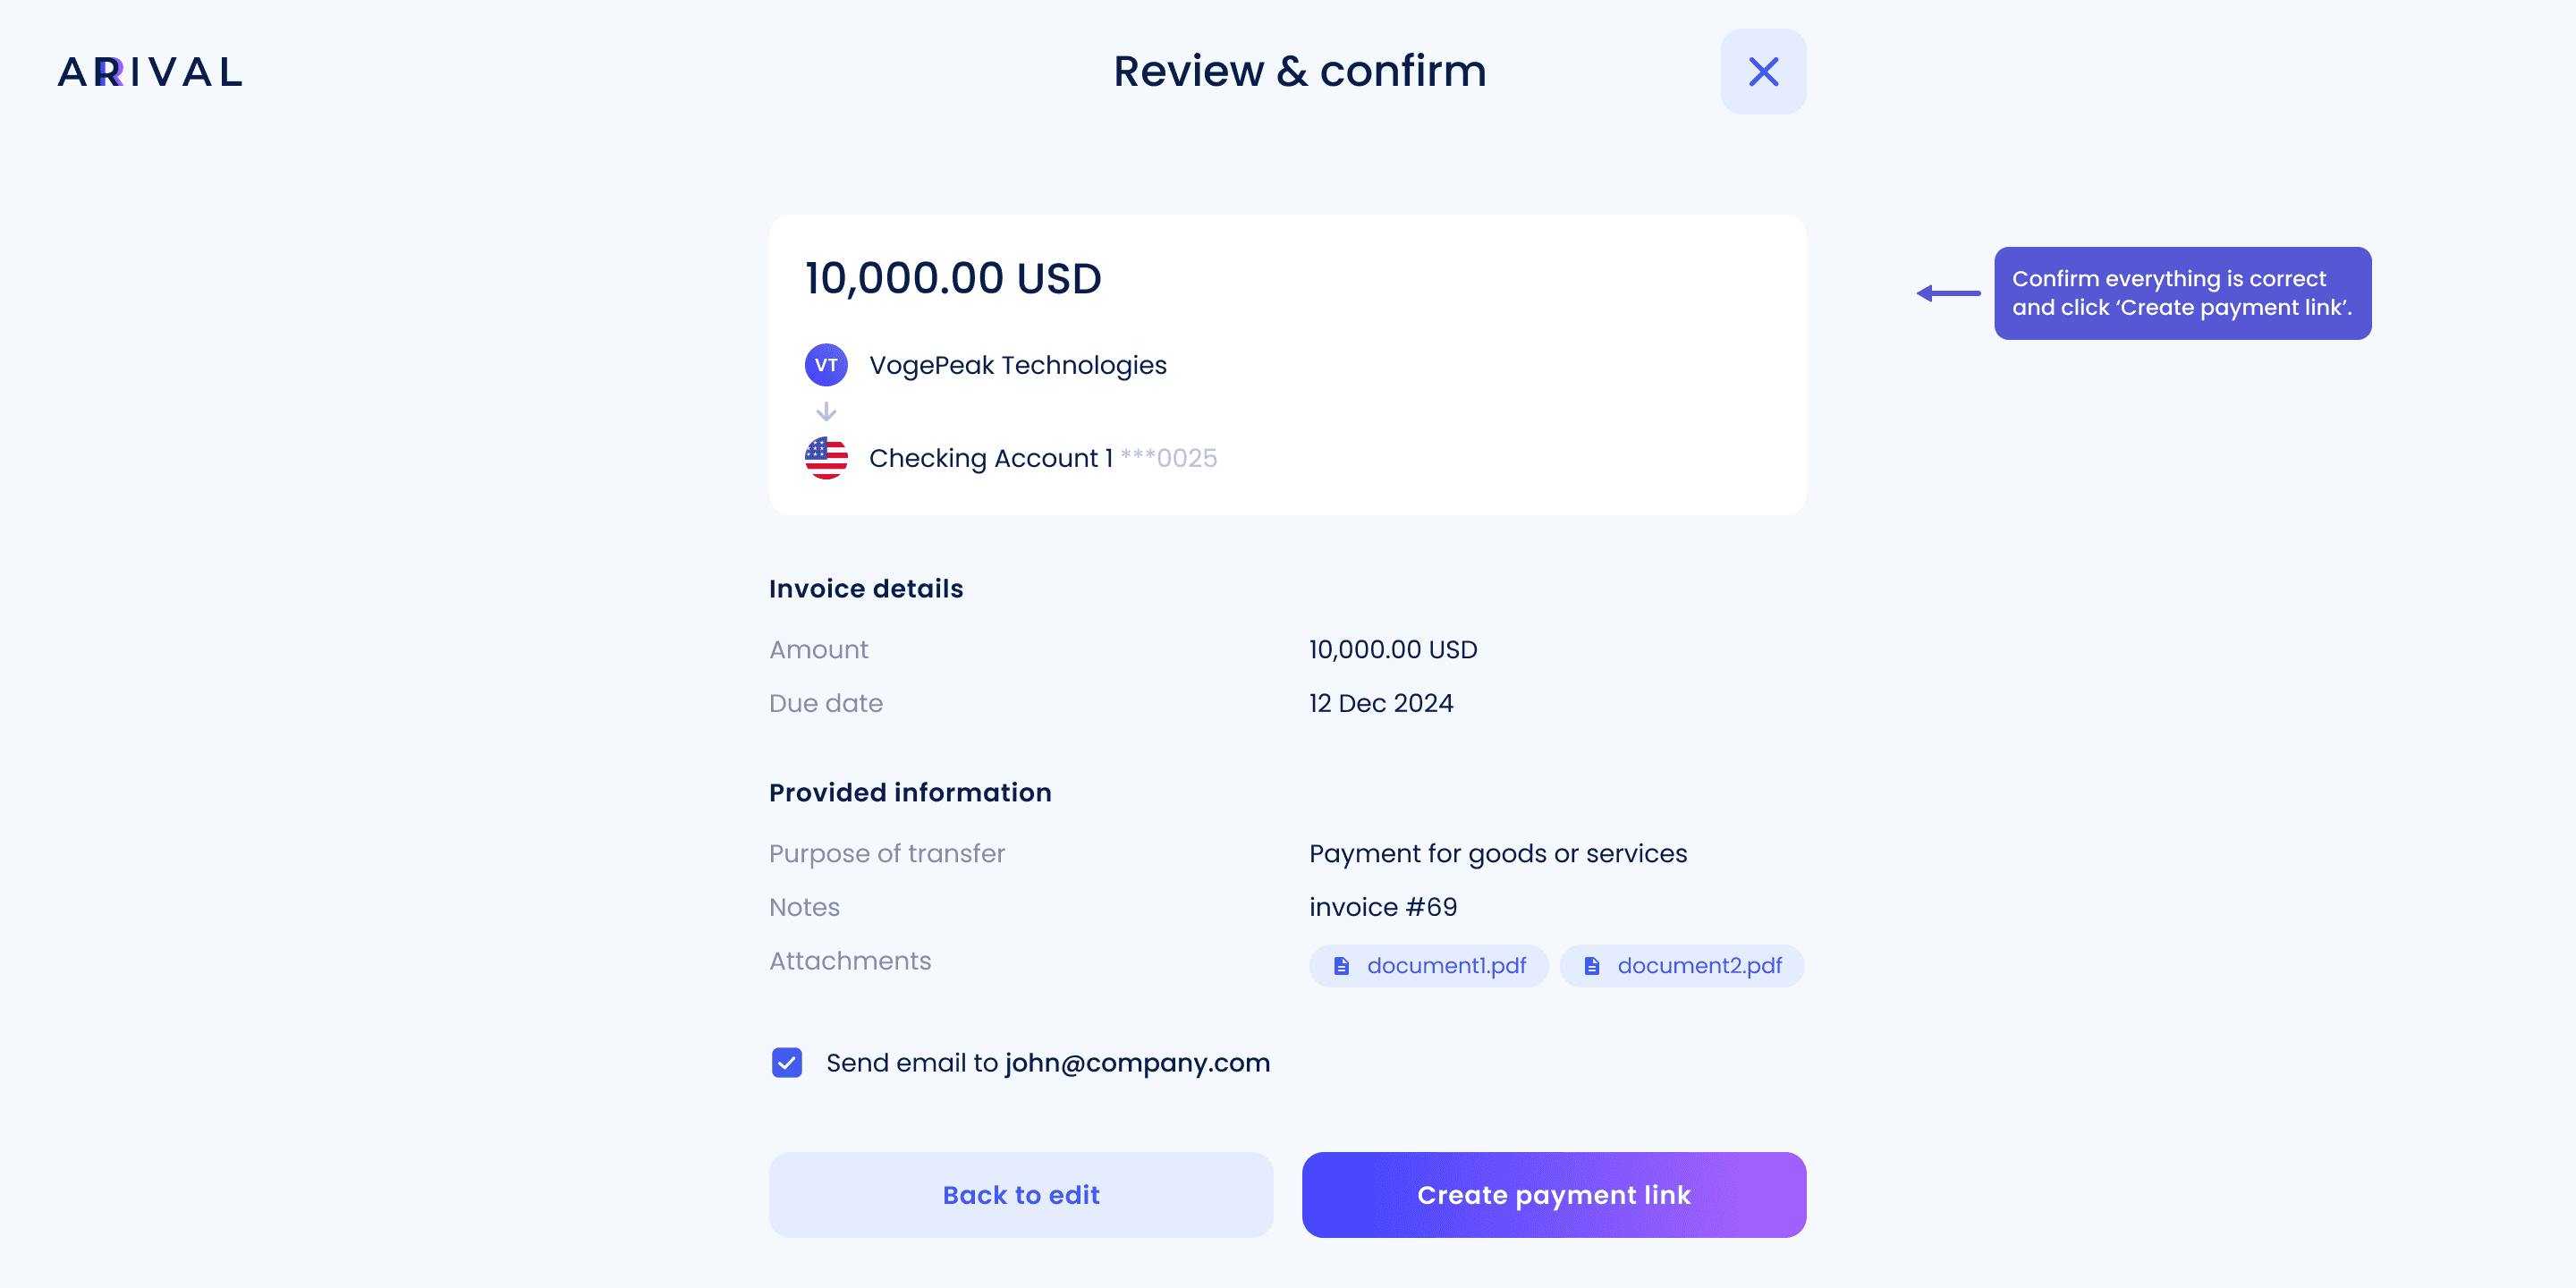Click the 12 Dec 2024 due date value

(x=1381, y=703)
